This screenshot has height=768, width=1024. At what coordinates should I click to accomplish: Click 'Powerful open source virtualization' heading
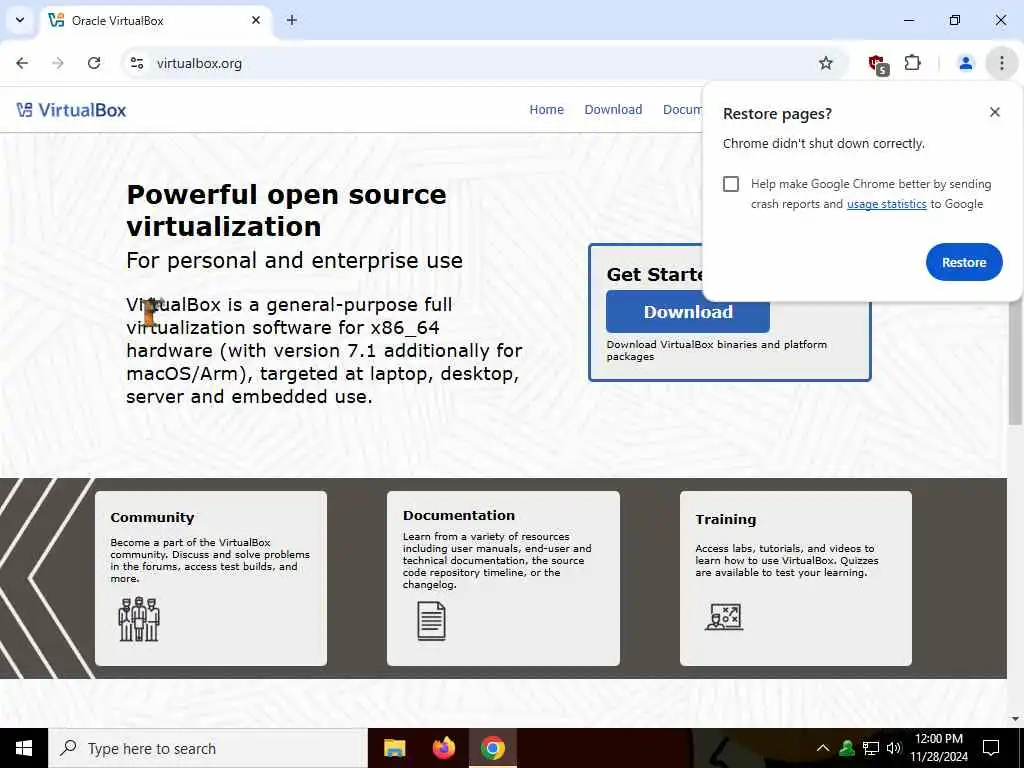pyautogui.click(x=286, y=210)
